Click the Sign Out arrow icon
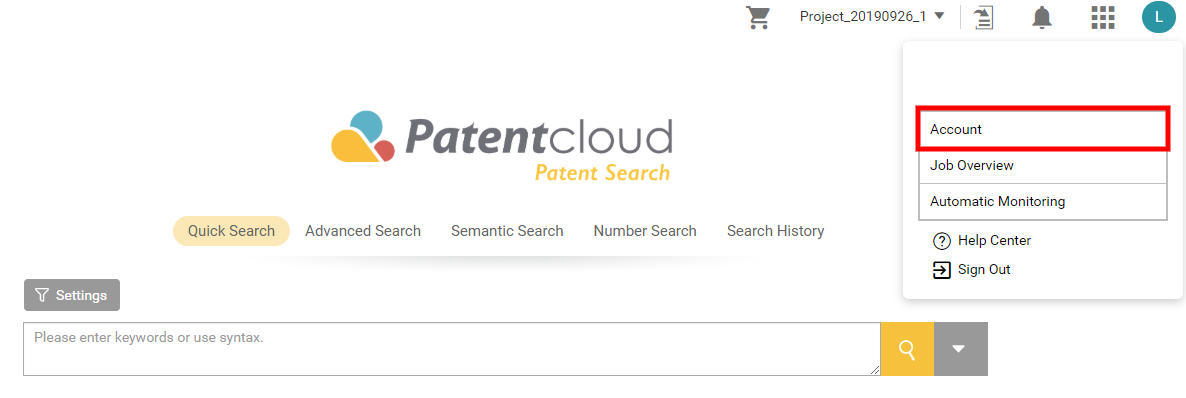The image size is (1186, 398). click(942, 270)
